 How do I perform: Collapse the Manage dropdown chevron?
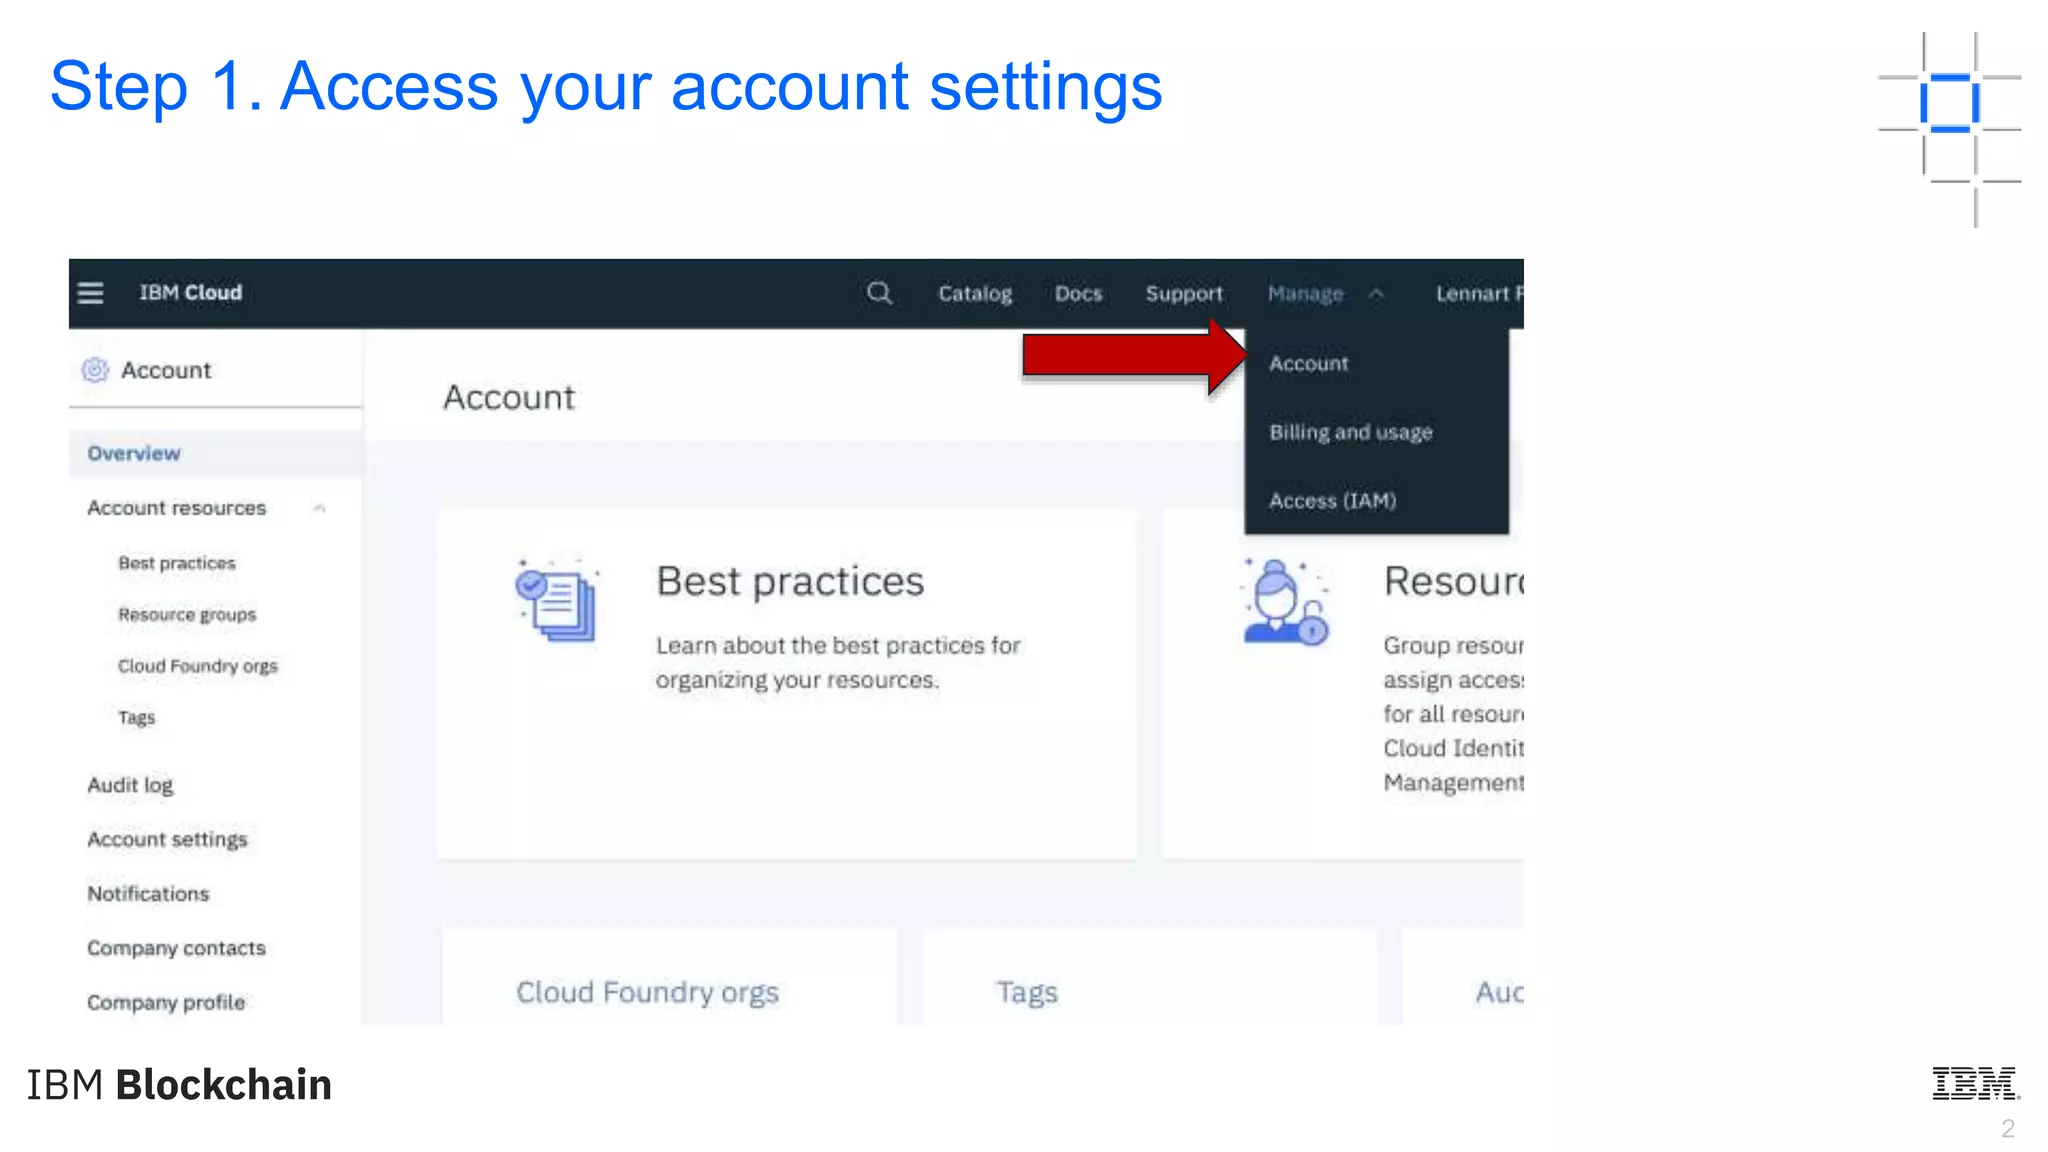(1377, 294)
